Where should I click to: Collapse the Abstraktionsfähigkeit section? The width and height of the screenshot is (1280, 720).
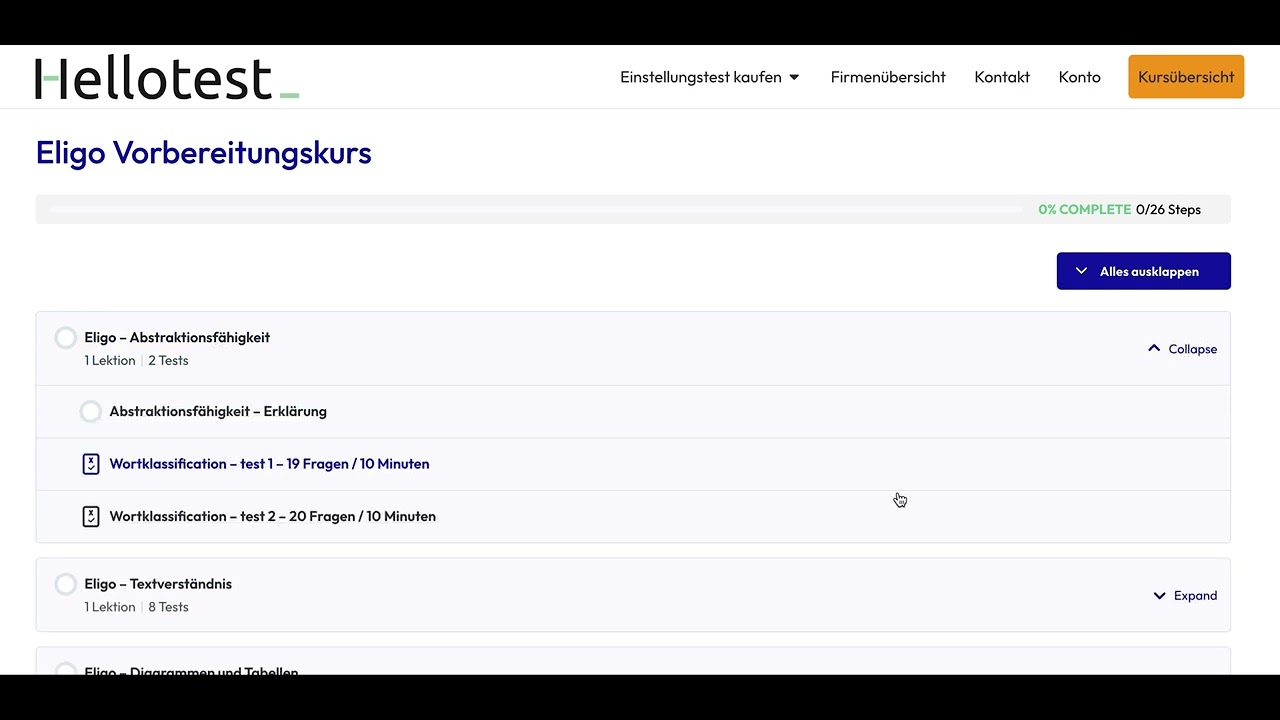pyautogui.click(x=1182, y=349)
